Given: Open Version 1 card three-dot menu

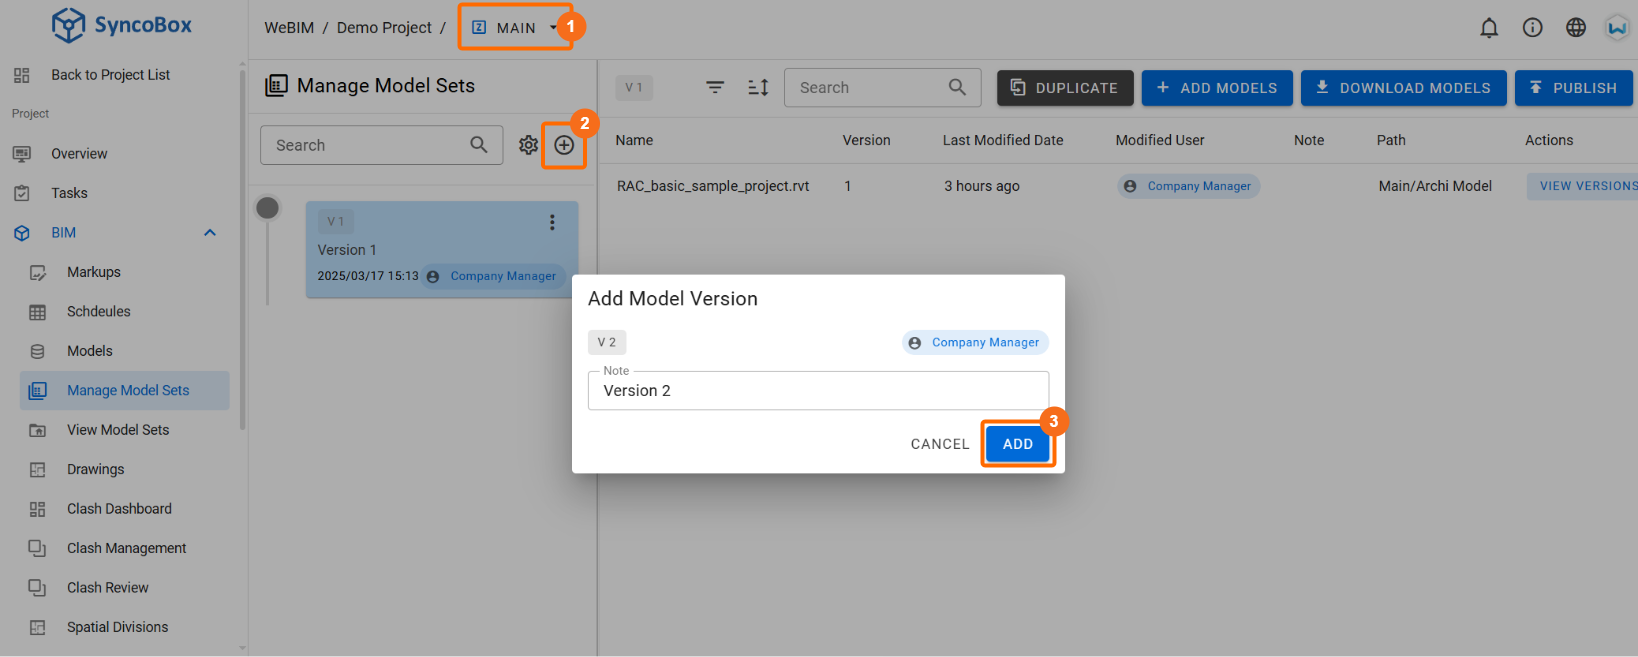Looking at the screenshot, I should [552, 223].
